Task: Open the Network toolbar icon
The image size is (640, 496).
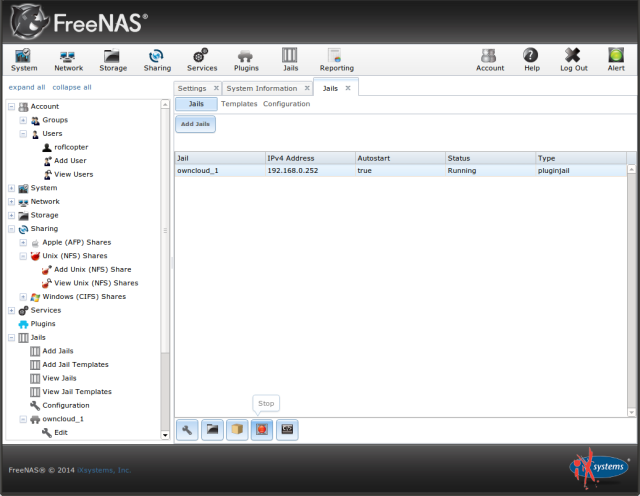Action: click(x=68, y=60)
